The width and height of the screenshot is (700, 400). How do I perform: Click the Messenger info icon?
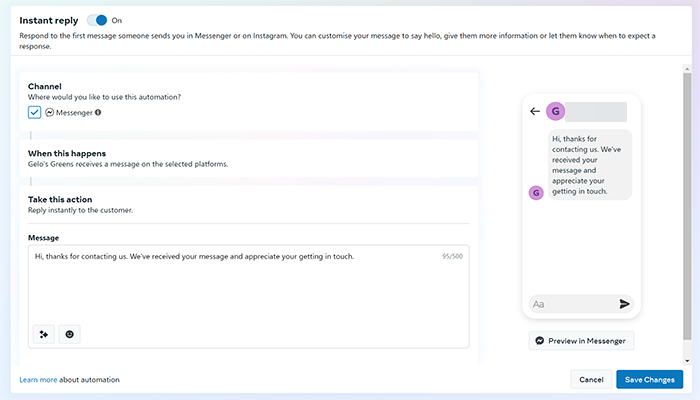(98, 112)
